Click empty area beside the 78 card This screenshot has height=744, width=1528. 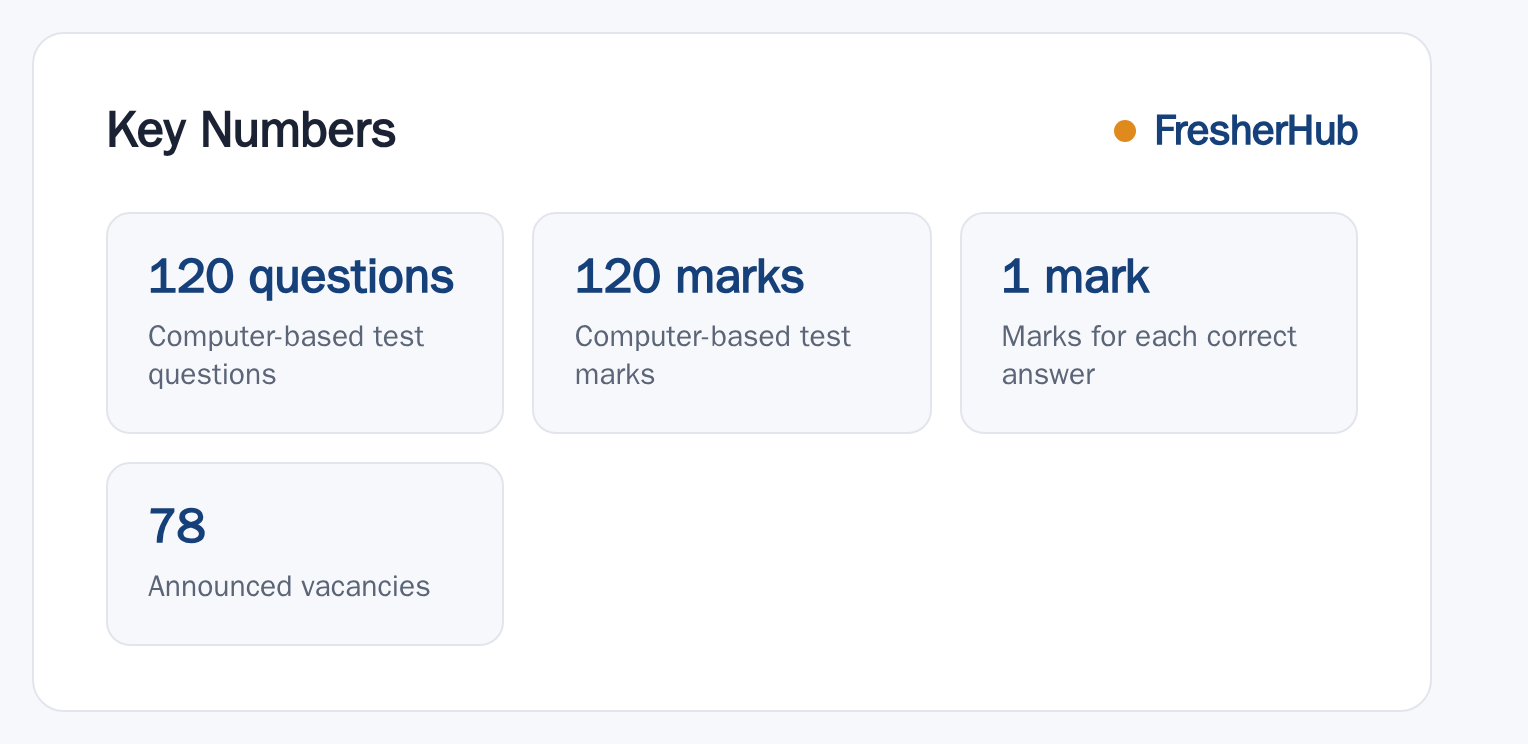click(930, 554)
